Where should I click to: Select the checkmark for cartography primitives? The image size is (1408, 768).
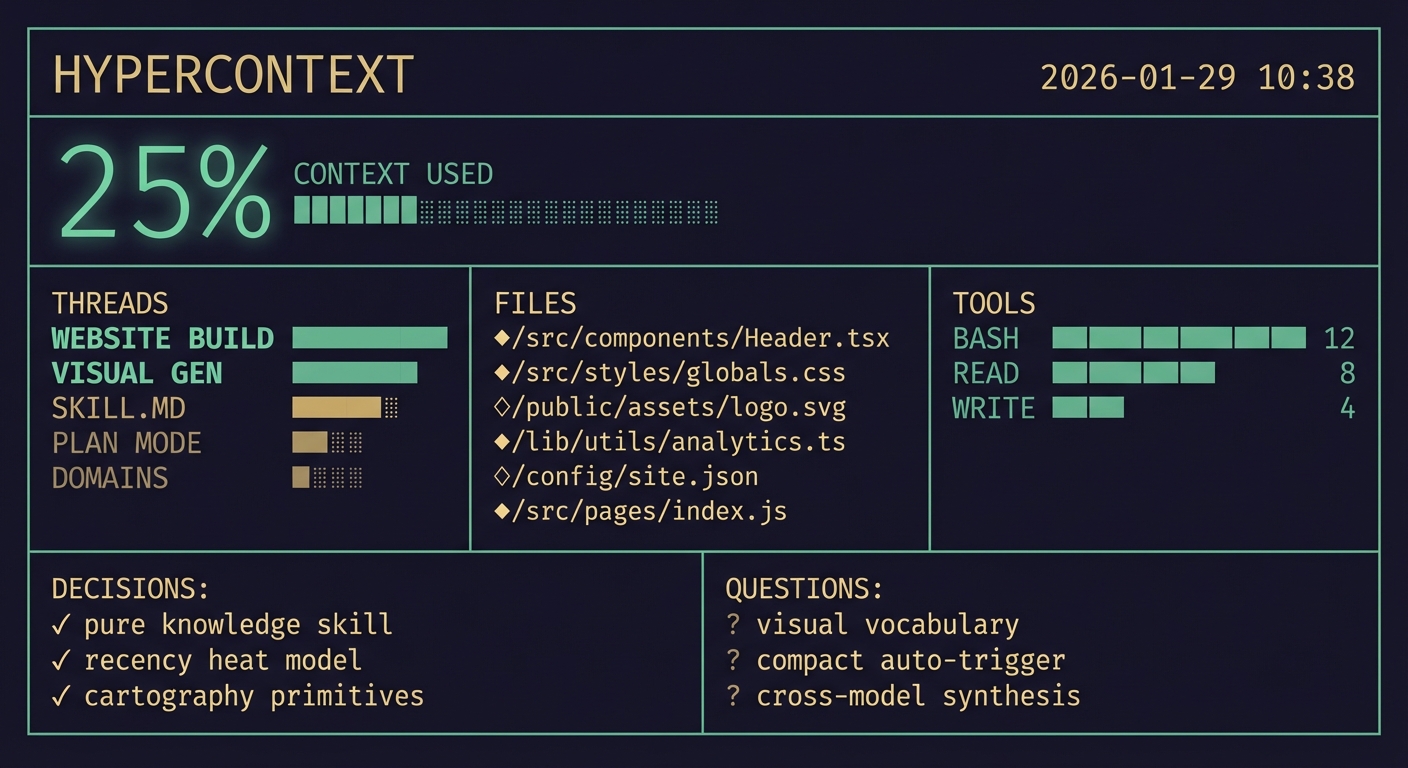pos(62,696)
